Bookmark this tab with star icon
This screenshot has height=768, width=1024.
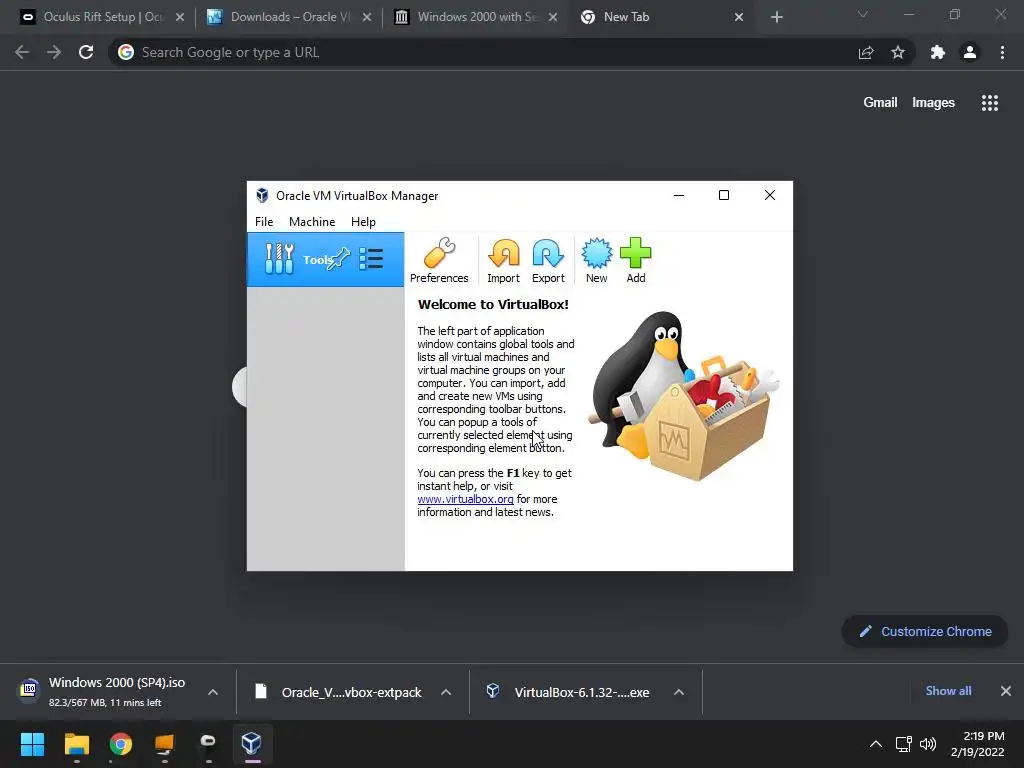[898, 52]
